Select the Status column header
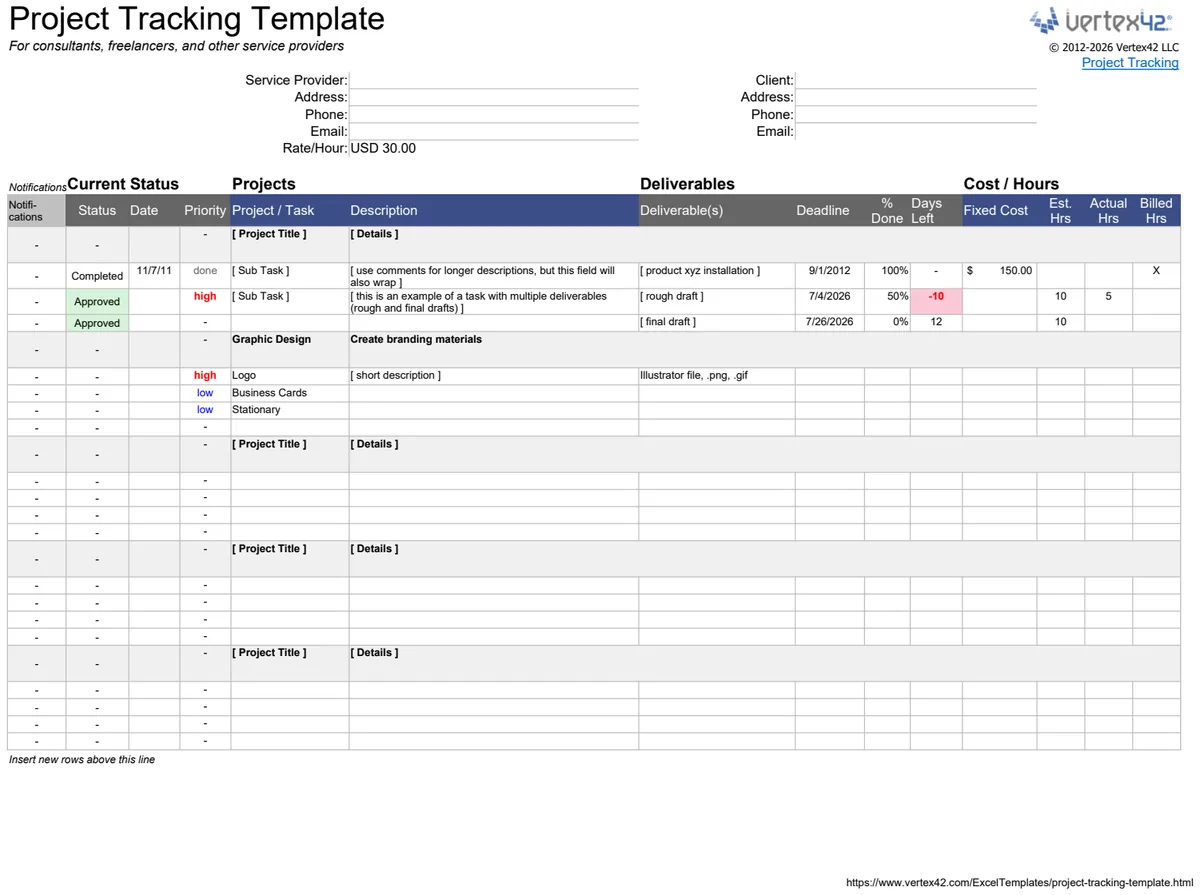 [97, 210]
